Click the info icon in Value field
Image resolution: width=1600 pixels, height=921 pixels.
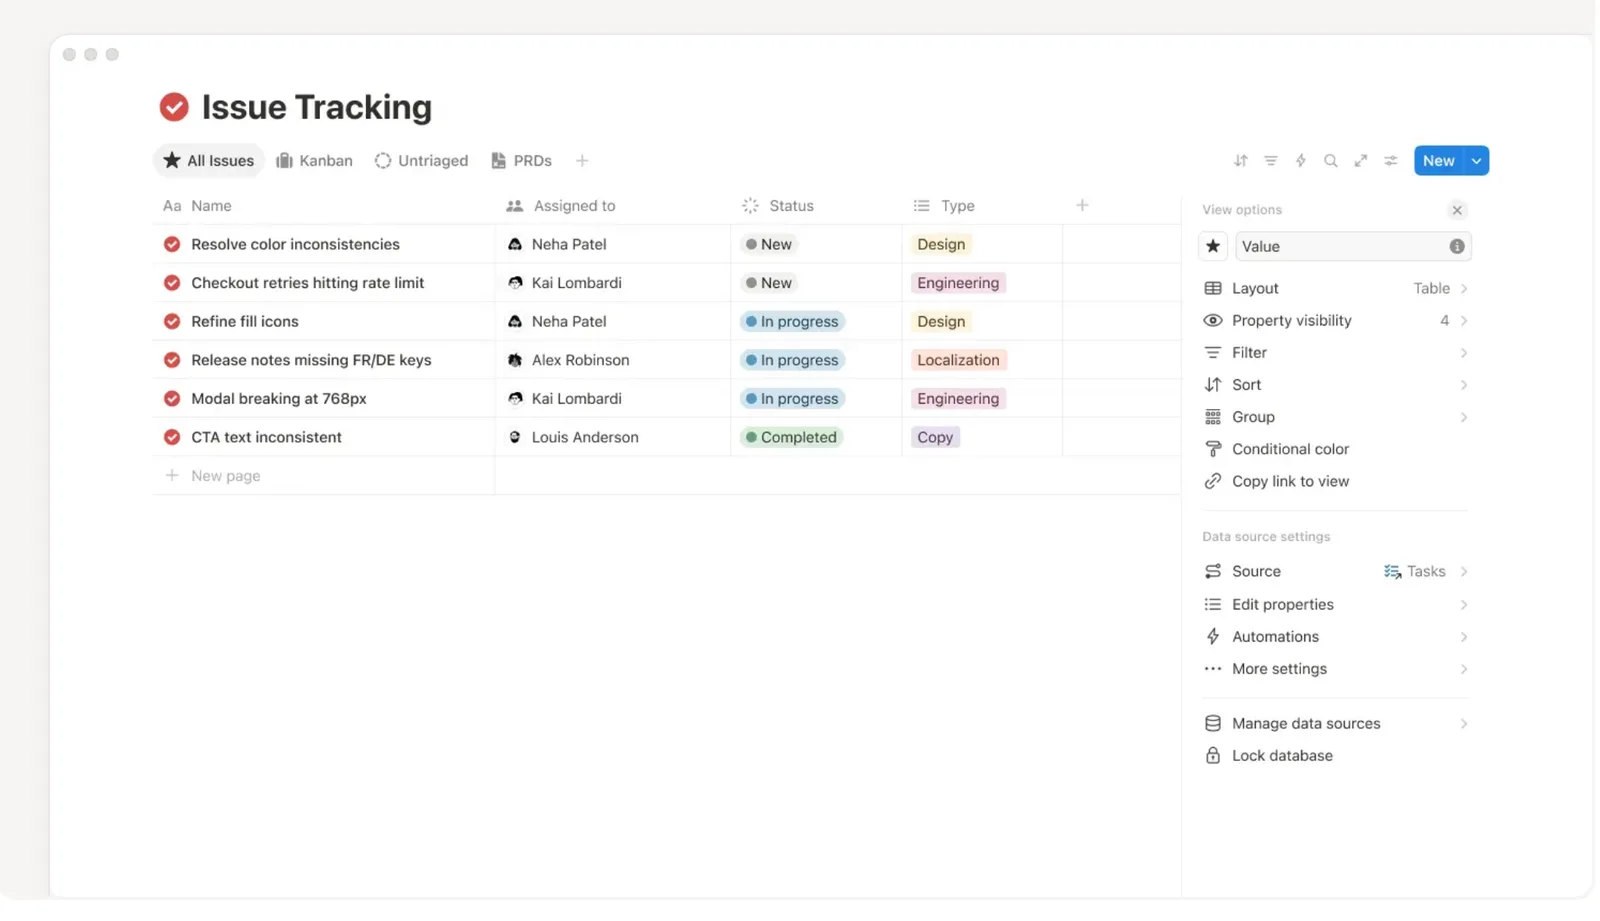point(1457,246)
